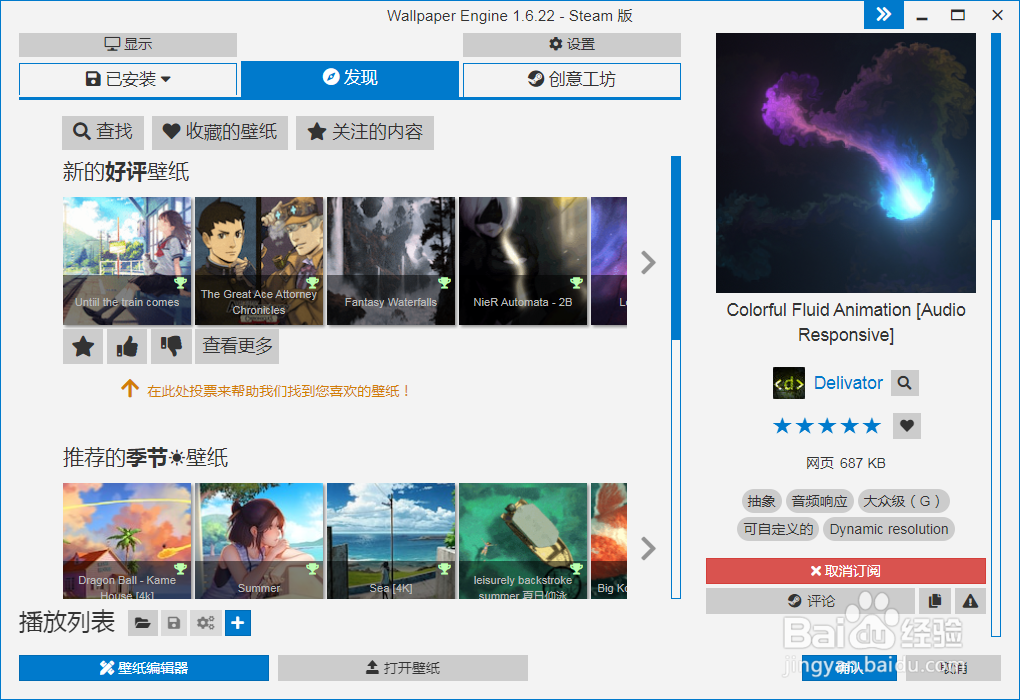
Task: Click the Colorful Fluid Animation preview image
Action: tap(846, 163)
